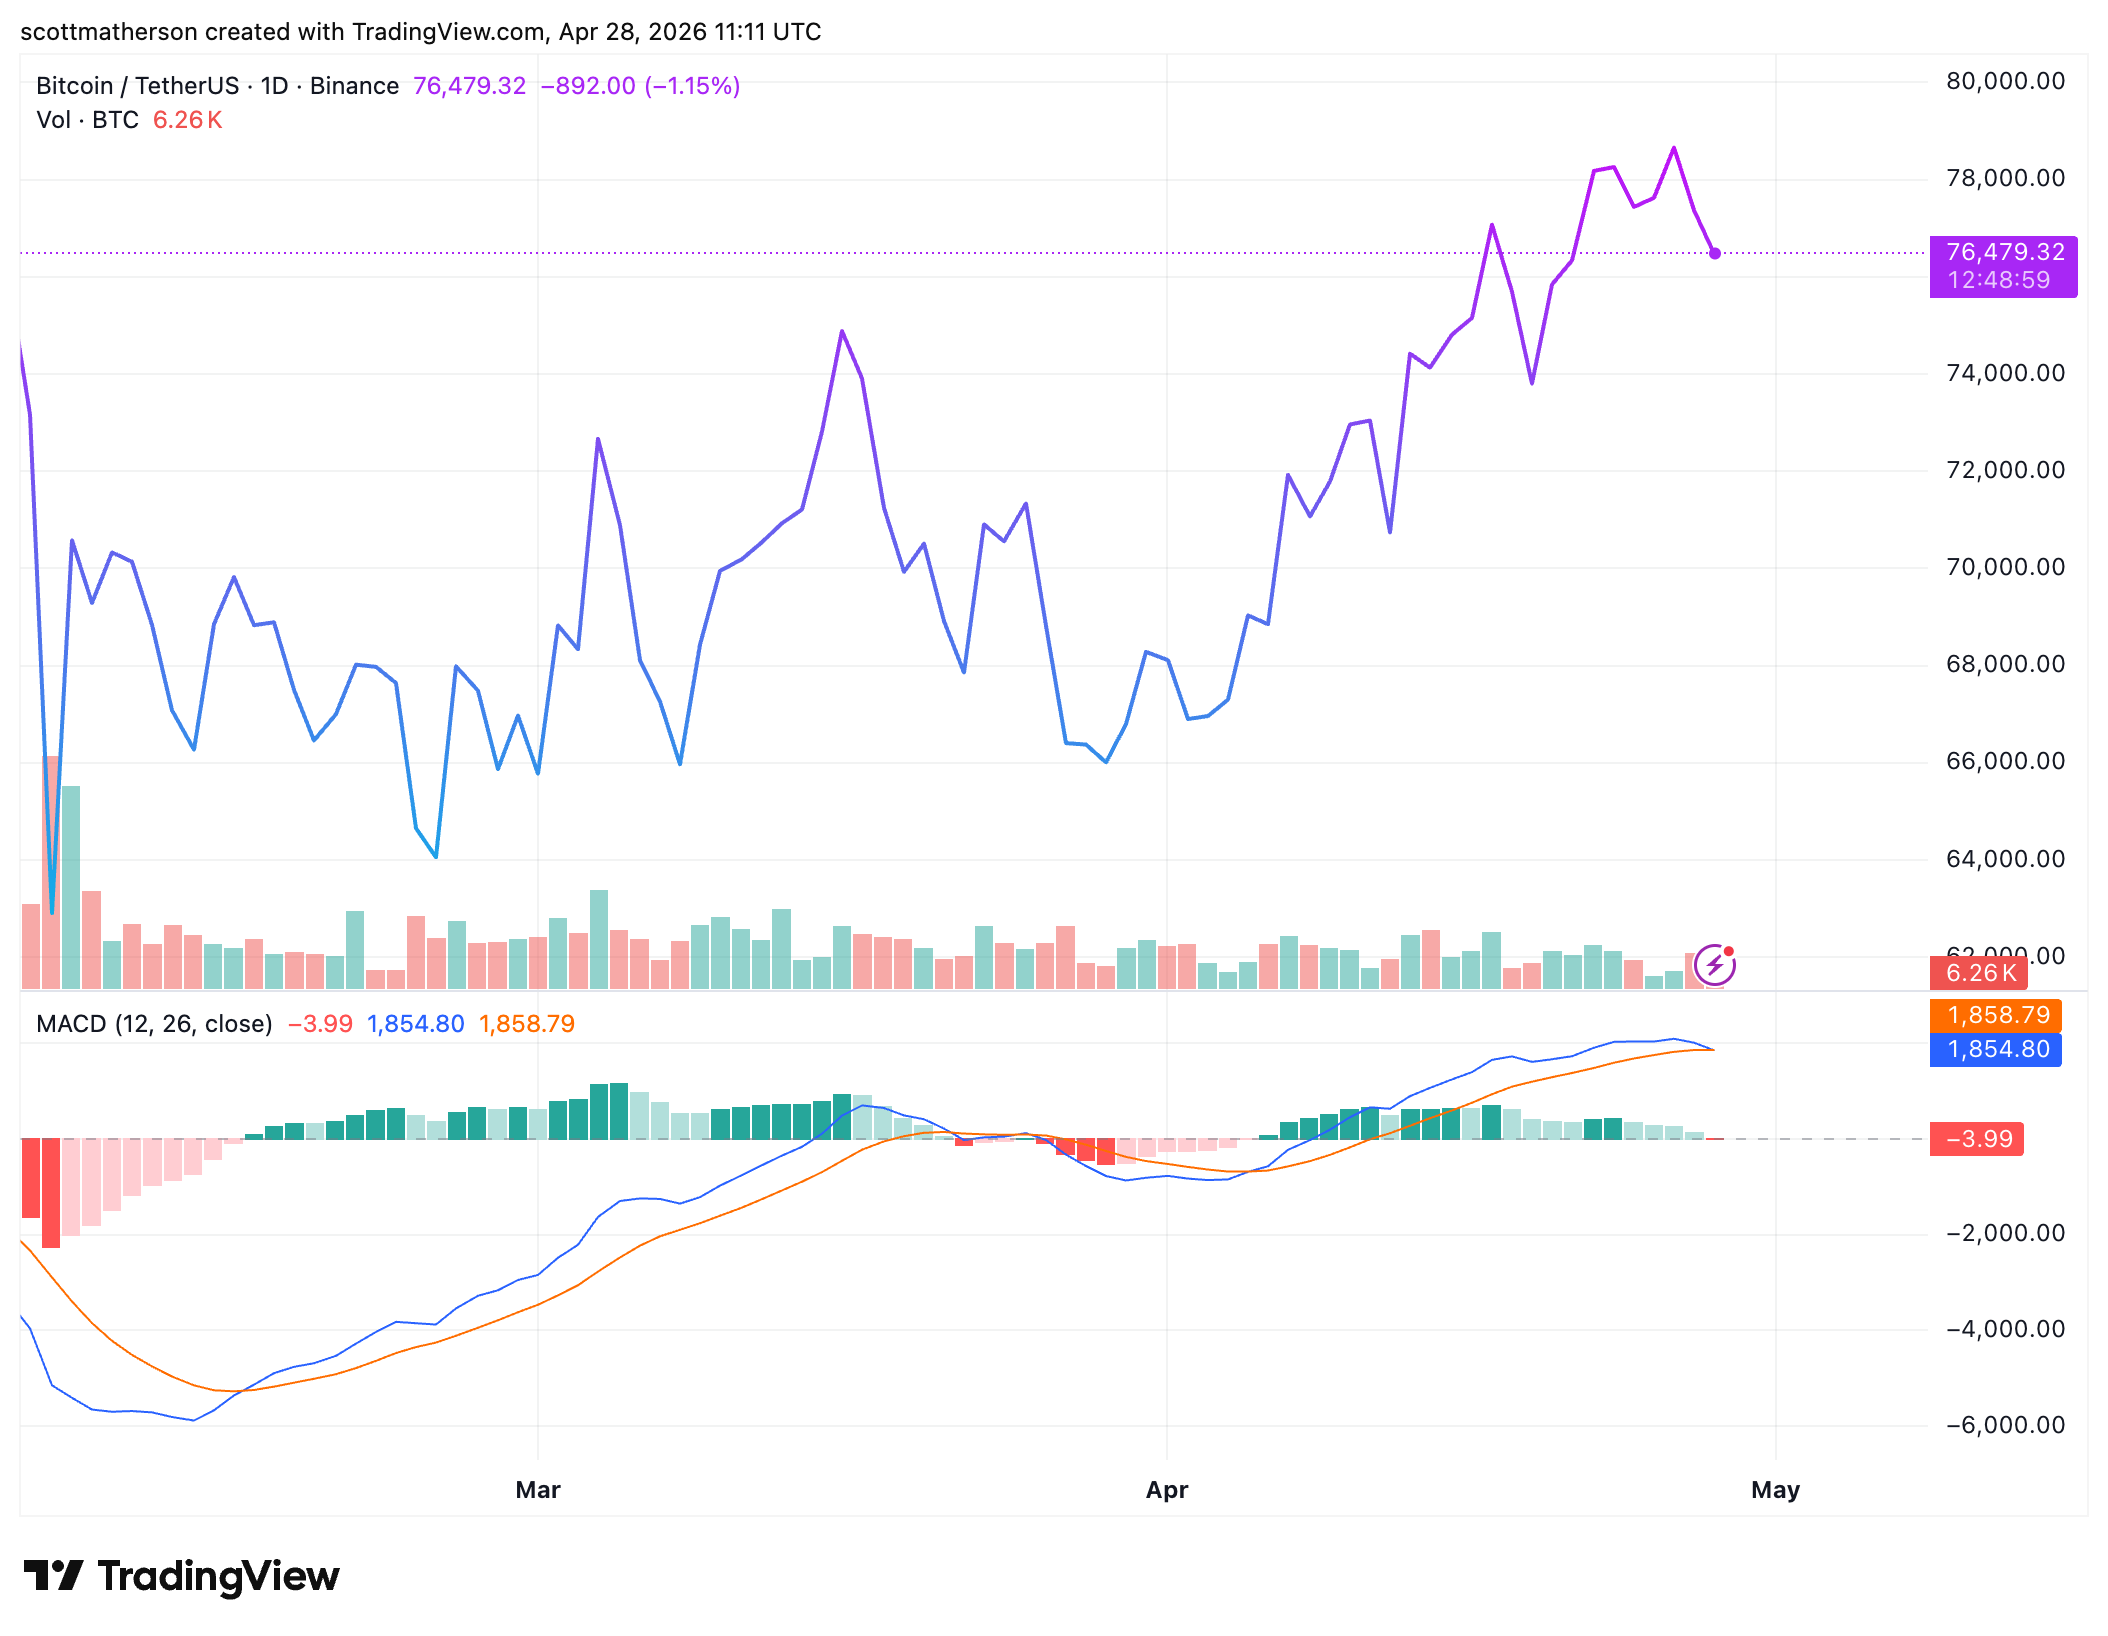The image size is (2108, 1636).
Task: Click the 80,000.00 price scale label
Action: [x=2005, y=81]
